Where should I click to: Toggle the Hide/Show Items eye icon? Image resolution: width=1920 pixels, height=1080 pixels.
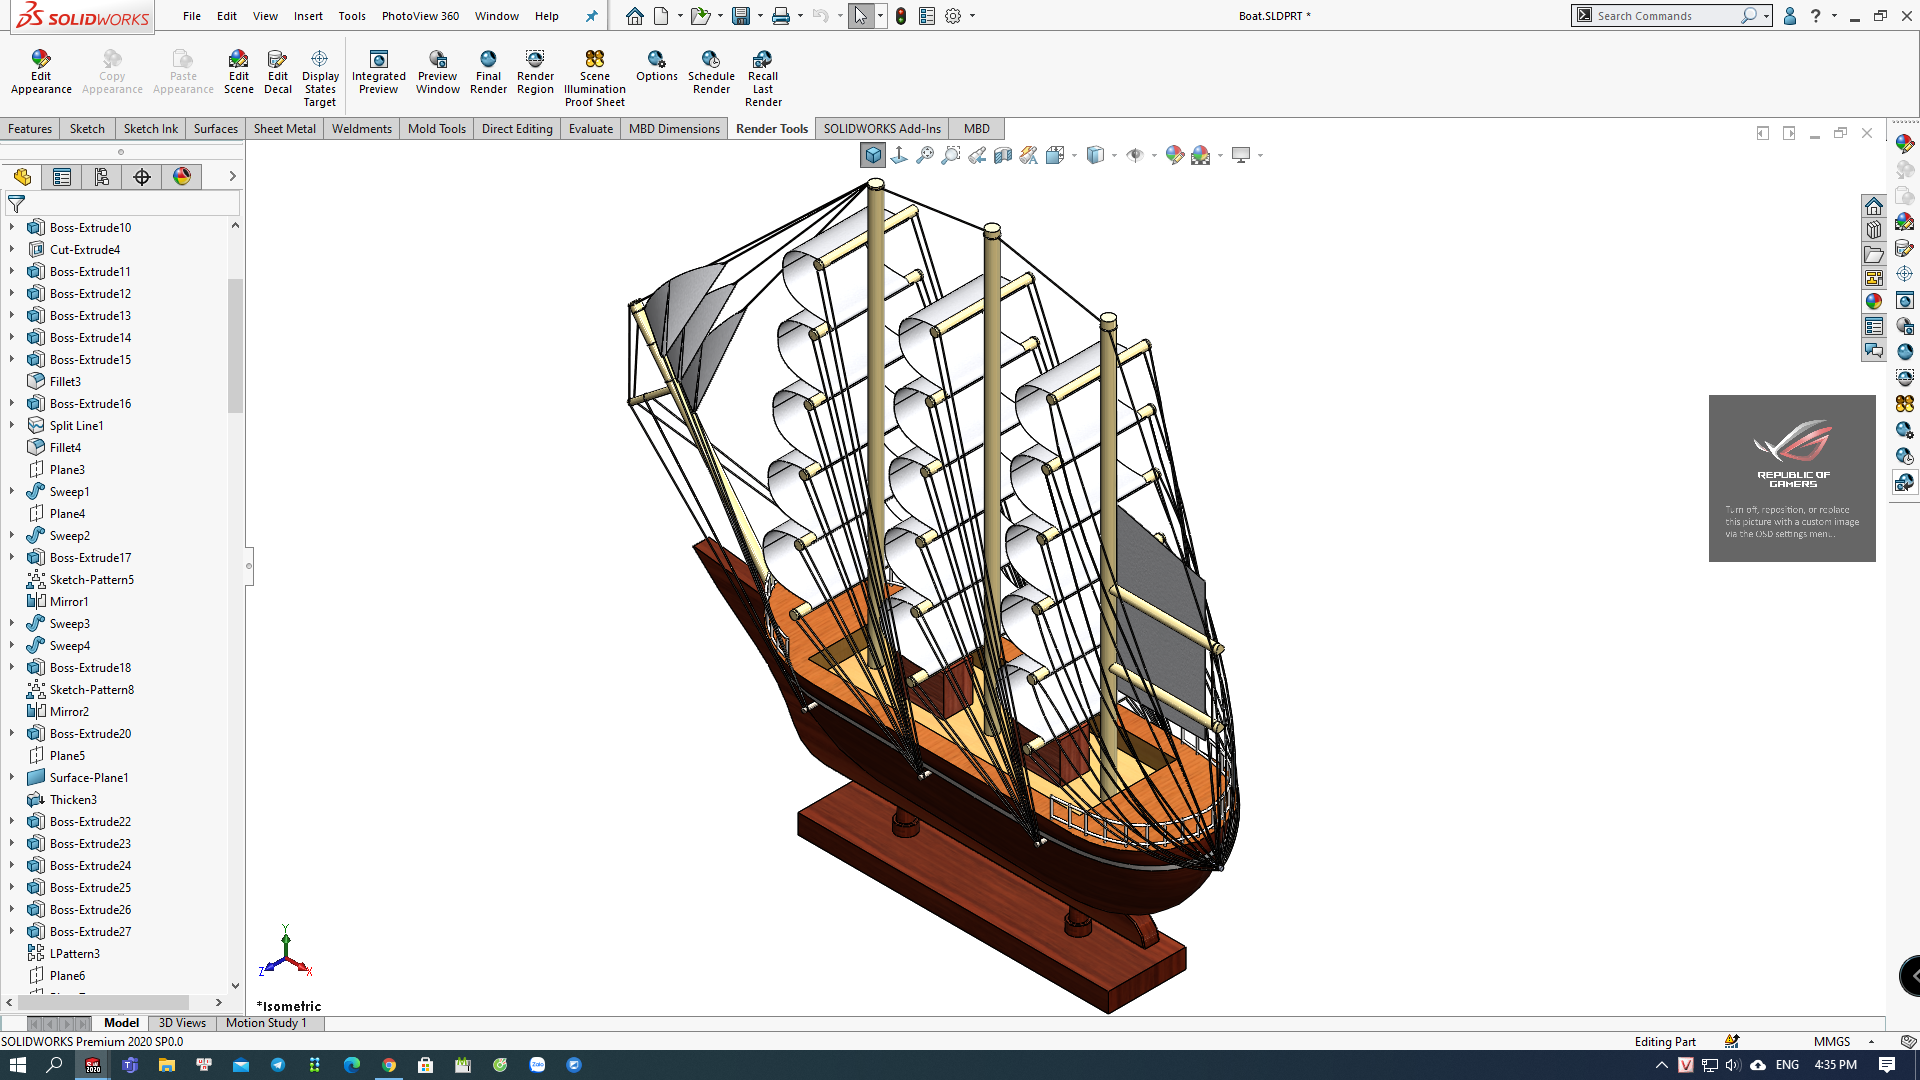(1134, 155)
